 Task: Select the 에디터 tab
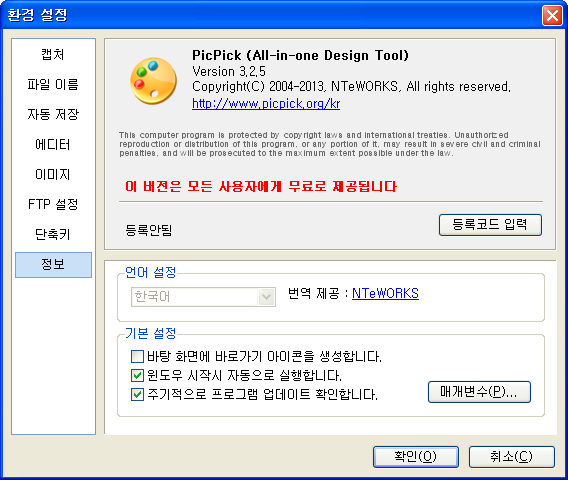[x=53, y=145]
